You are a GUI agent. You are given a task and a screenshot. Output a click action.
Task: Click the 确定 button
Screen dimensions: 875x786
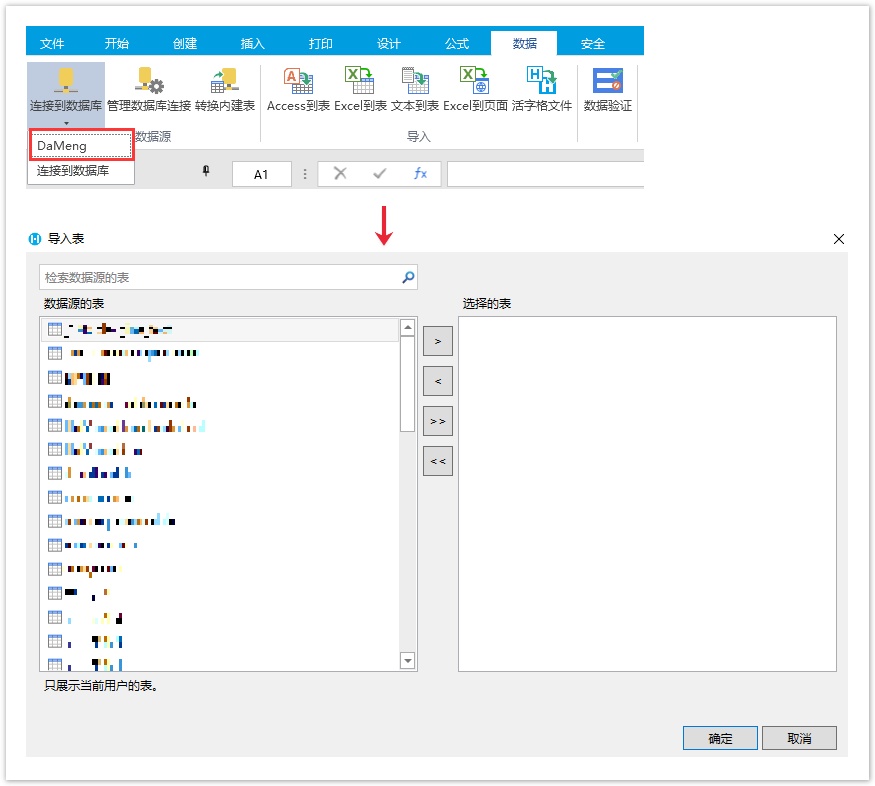(x=720, y=738)
